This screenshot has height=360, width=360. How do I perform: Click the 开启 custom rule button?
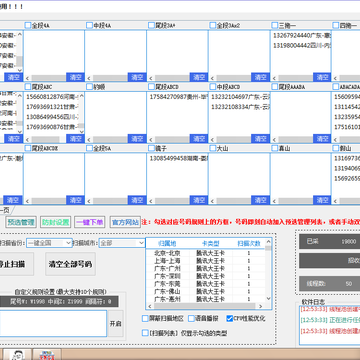pos(115,324)
